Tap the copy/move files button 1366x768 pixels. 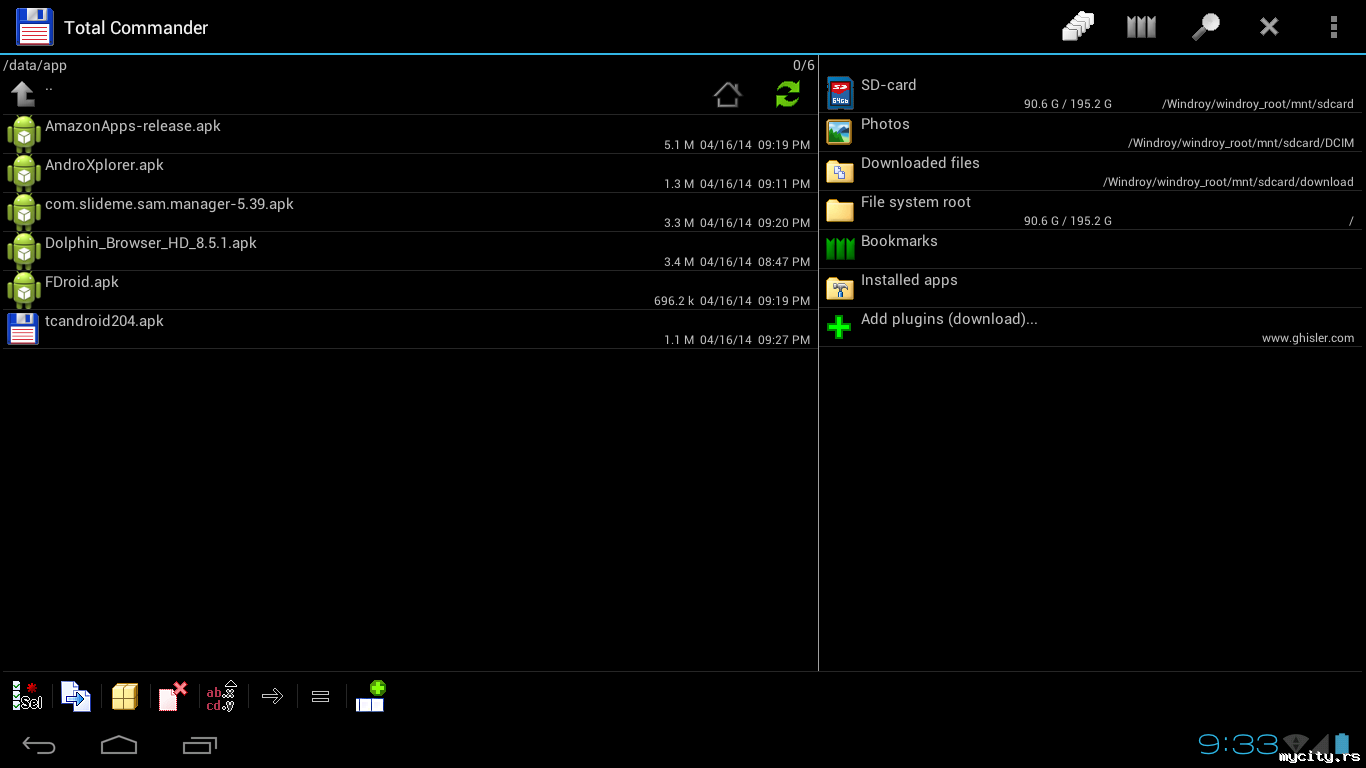(x=76, y=696)
